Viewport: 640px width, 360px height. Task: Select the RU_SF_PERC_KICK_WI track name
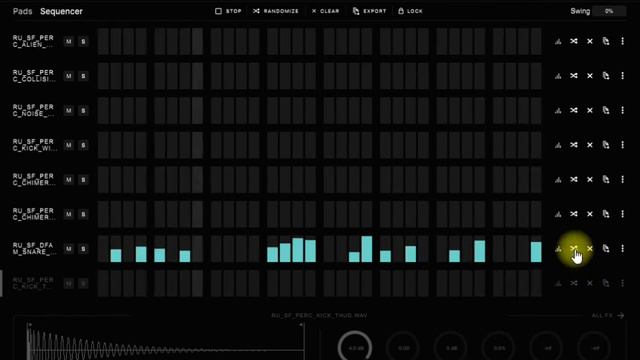click(x=35, y=145)
